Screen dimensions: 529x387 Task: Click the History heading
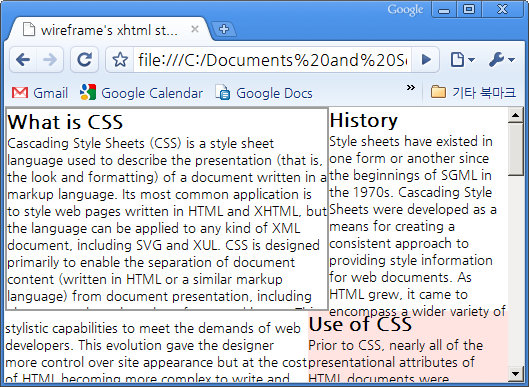coord(364,120)
